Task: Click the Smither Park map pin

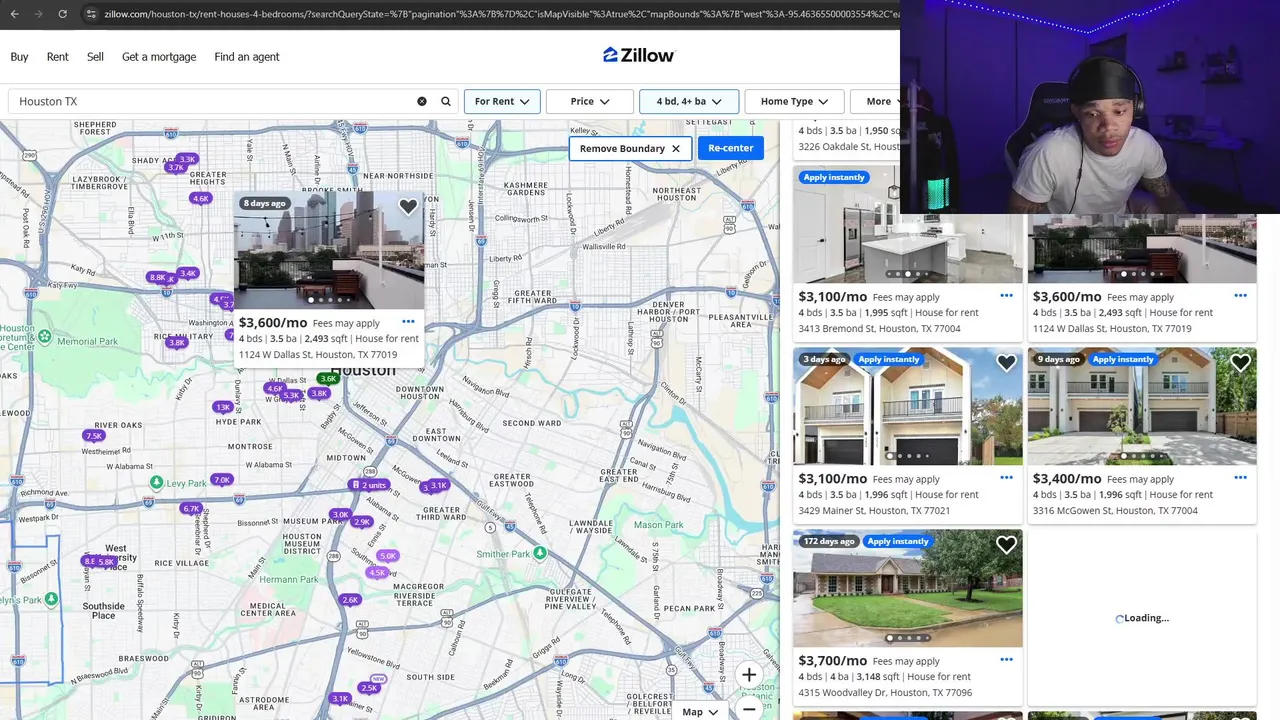Action: (540, 553)
